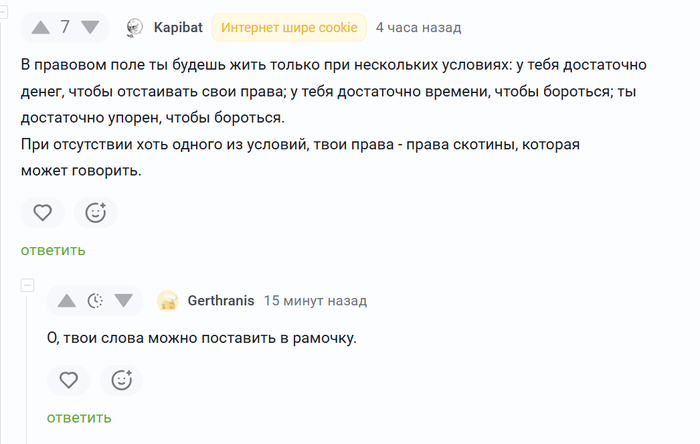Open Gerthranis's profile avatar

tap(168, 301)
